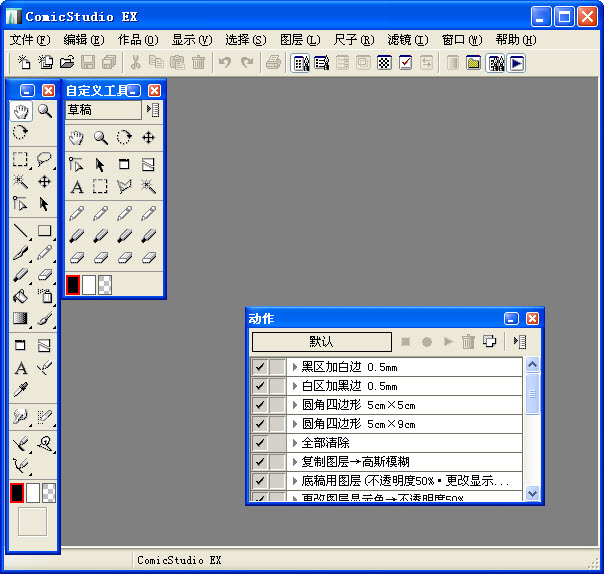Activate the Text tool in the left toolbox
The height and width of the screenshot is (574, 604).
pos(21,368)
